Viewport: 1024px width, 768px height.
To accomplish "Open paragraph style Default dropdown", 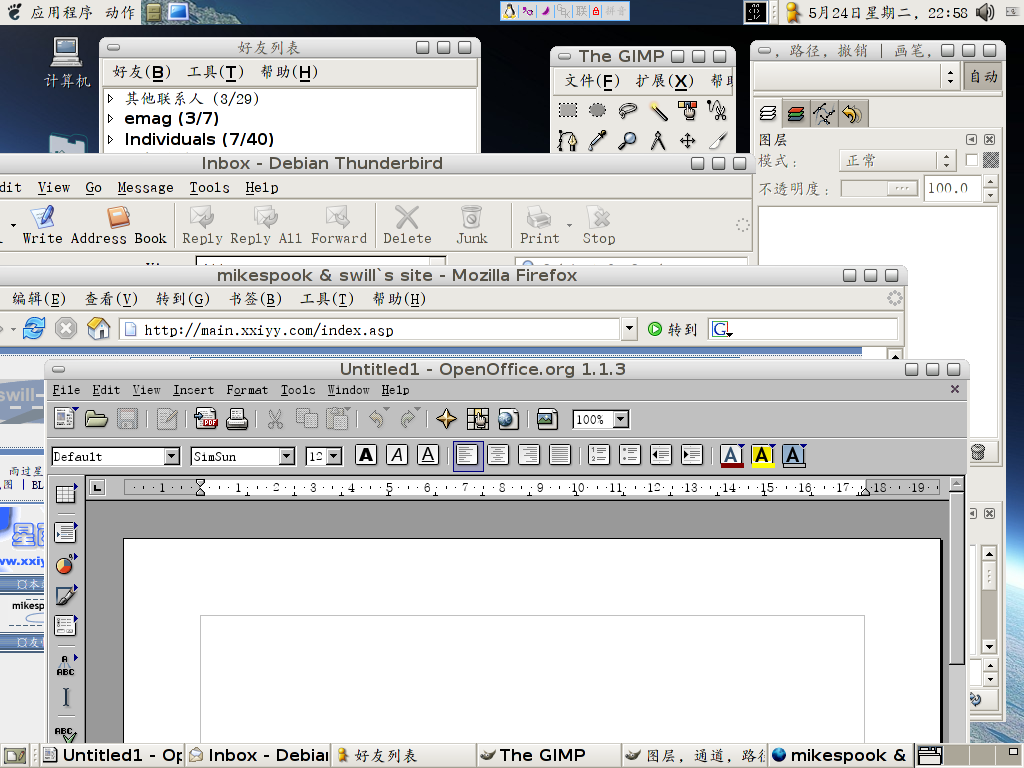I will (x=172, y=456).
